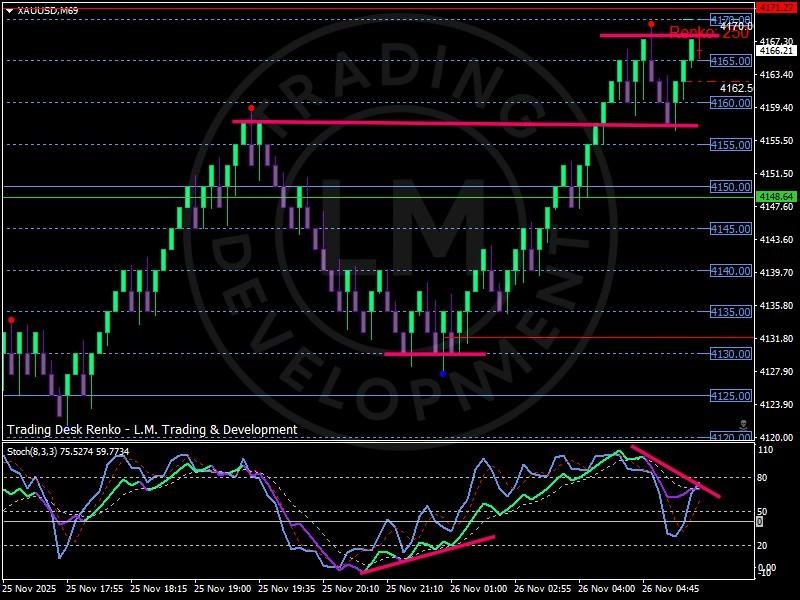Open the chart dropdown triangle beside XAUUSD,M69
The image size is (800, 600).
point(8,10)
